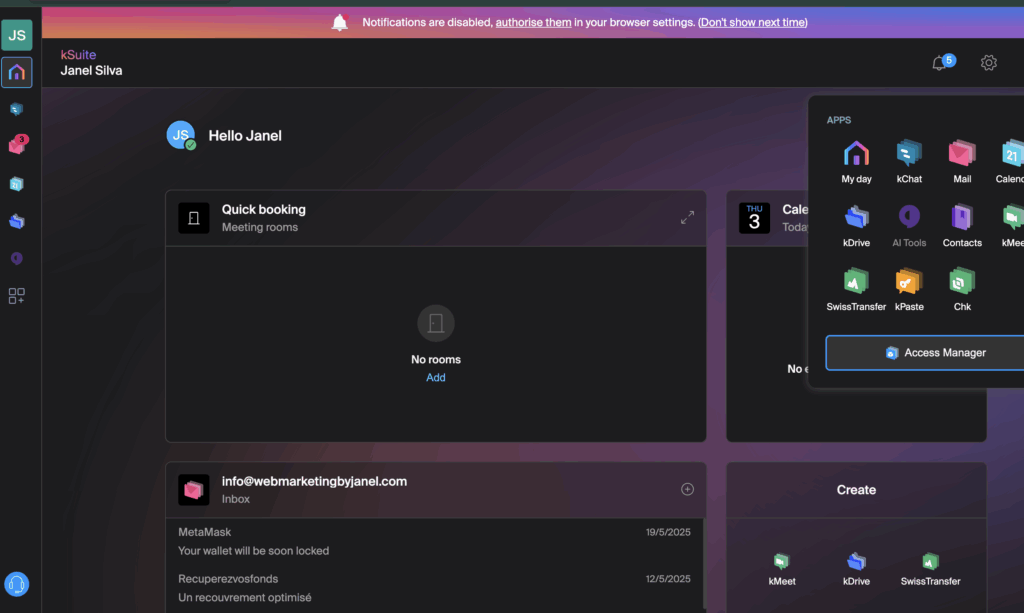Launch Contacts from the Apps panel

[x=962, y=226]
